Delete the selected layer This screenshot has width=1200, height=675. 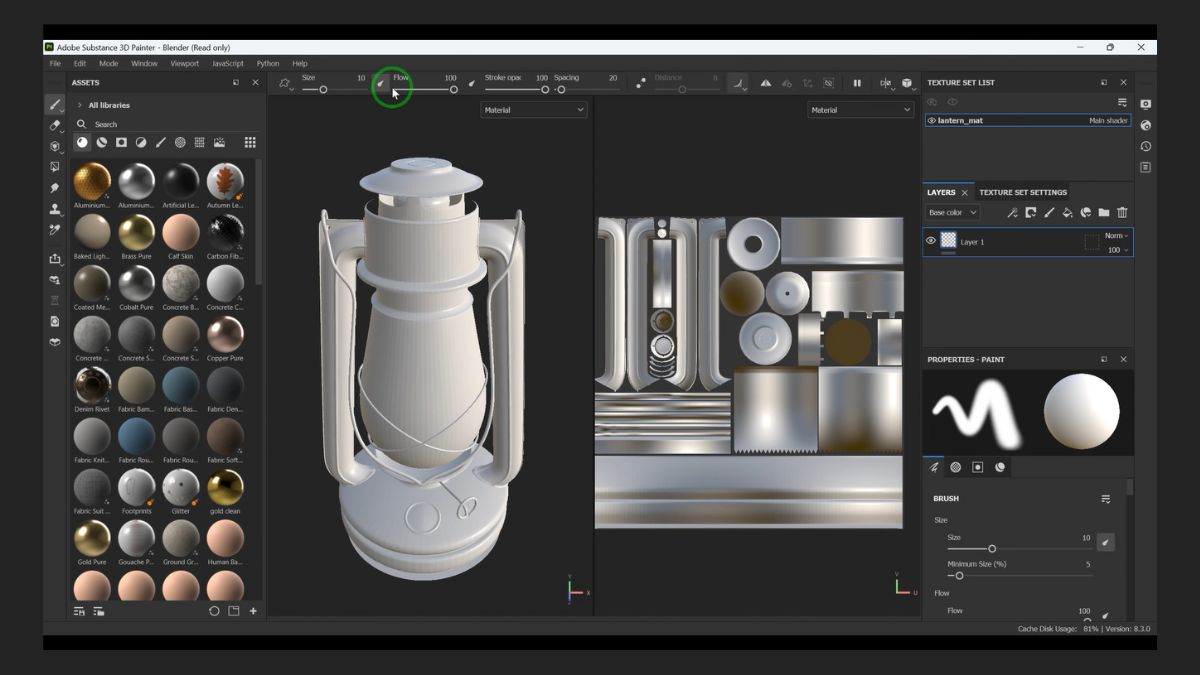click(x=1122, y=213)
